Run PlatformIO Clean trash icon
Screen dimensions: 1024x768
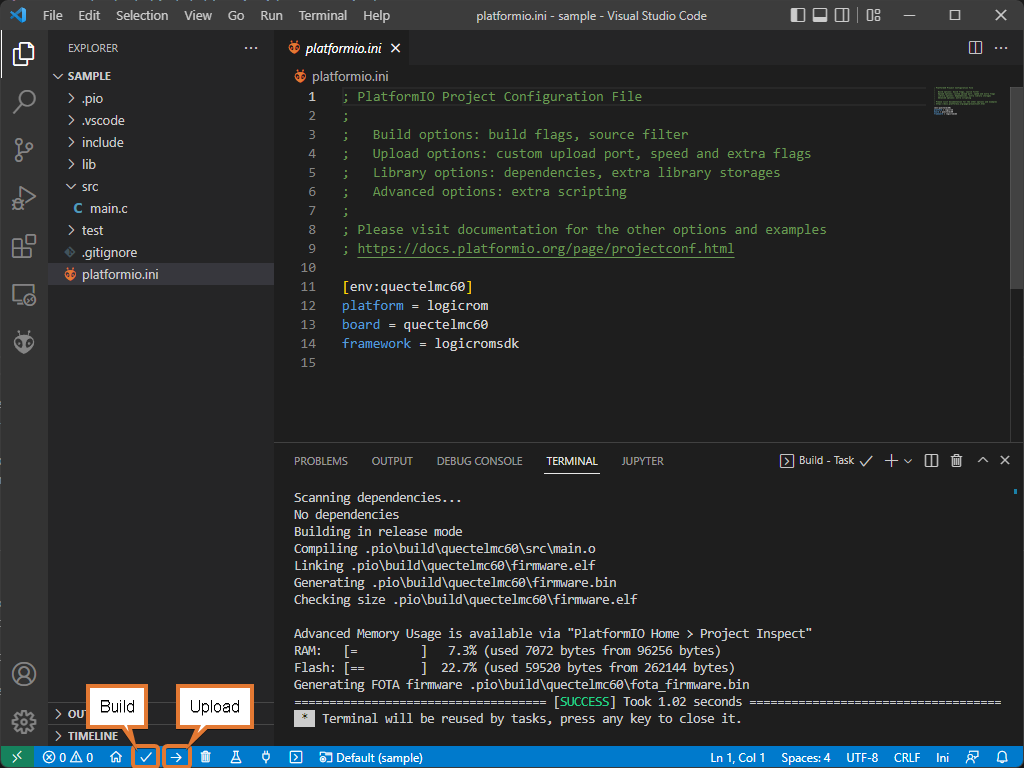click(x=206, y=758)
